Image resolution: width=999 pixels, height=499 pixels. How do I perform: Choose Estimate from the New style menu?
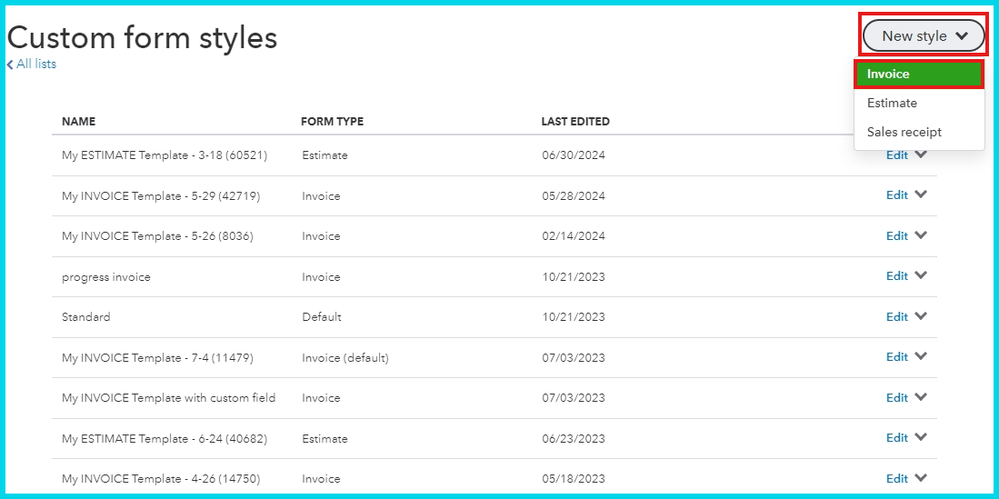click(x=892, y=103)
